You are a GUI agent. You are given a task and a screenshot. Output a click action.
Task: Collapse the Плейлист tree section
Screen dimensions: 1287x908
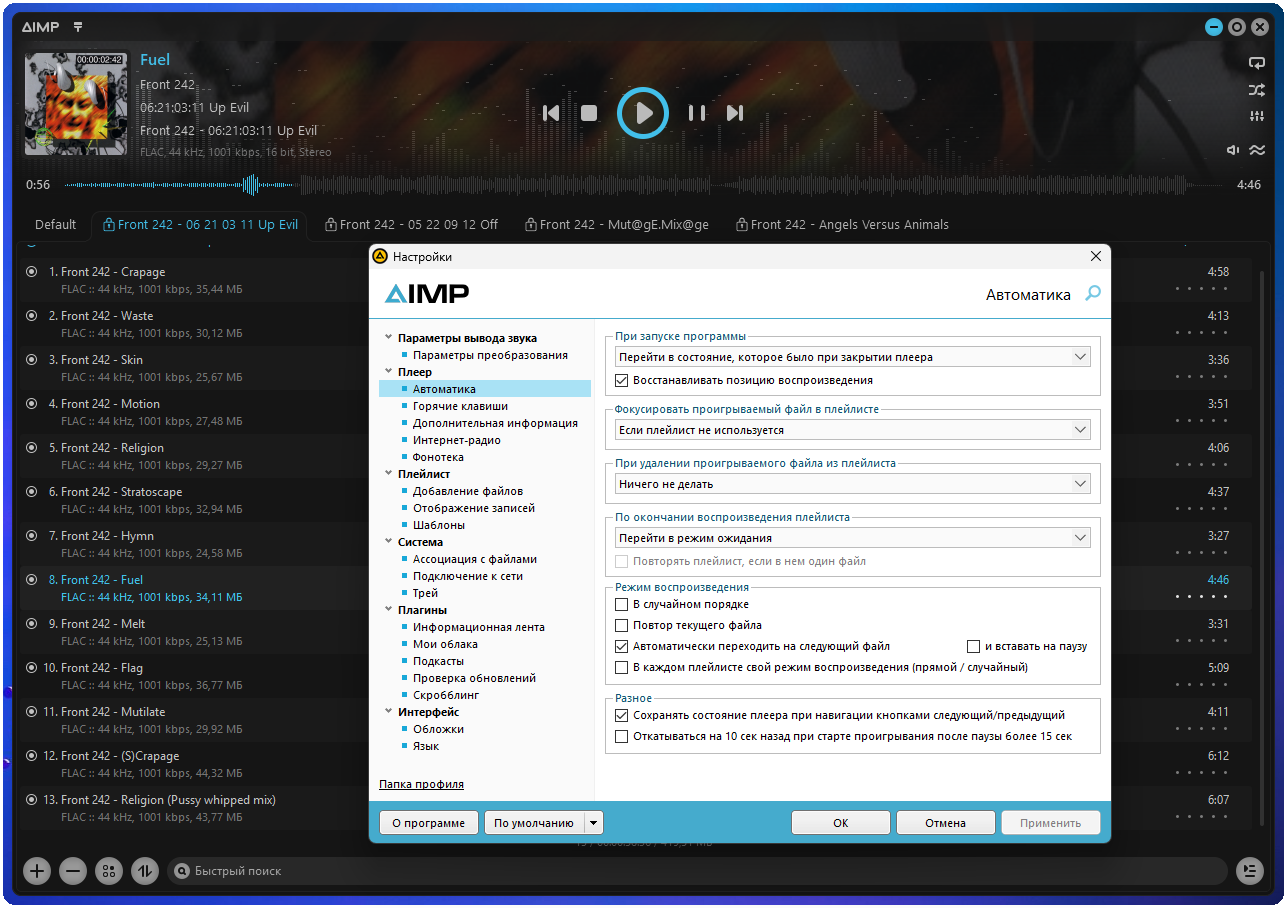388,474
